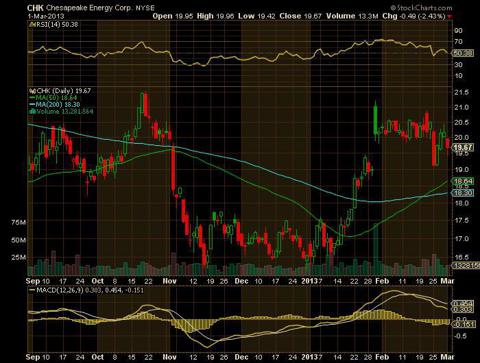The image size is (480, 363).
Task: Click the volume bars icon in the legend
Action: [32, 111]
